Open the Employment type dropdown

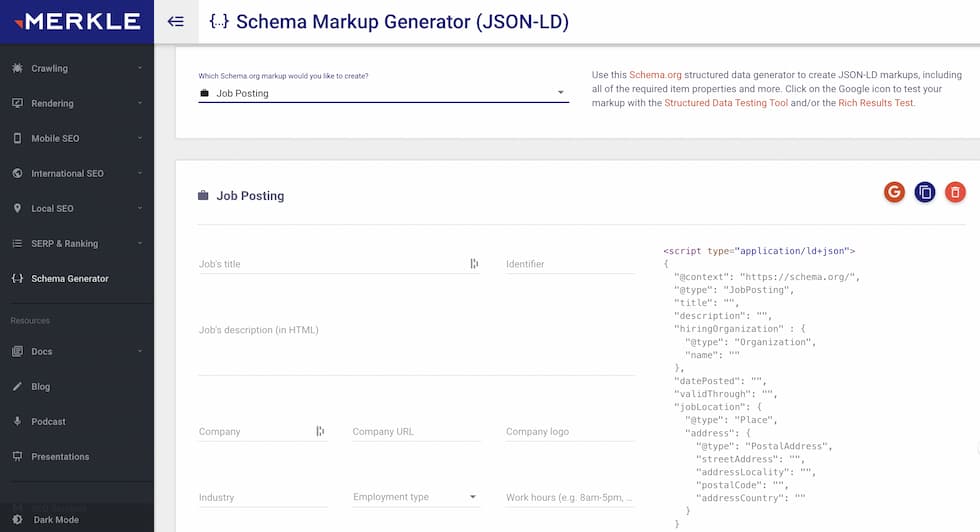[x=415, y=497]
